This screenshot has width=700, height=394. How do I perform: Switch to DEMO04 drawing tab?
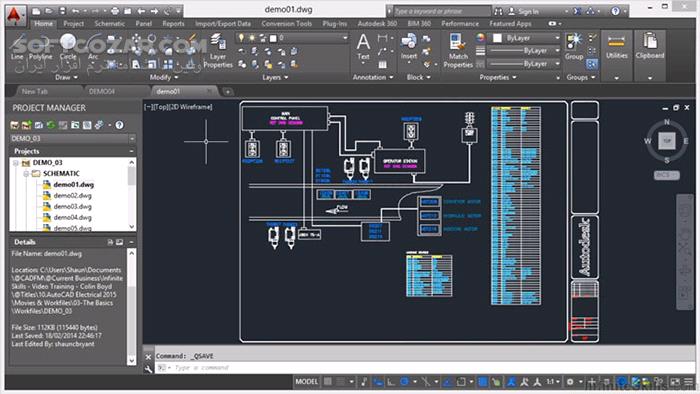(x=102, y=91)
